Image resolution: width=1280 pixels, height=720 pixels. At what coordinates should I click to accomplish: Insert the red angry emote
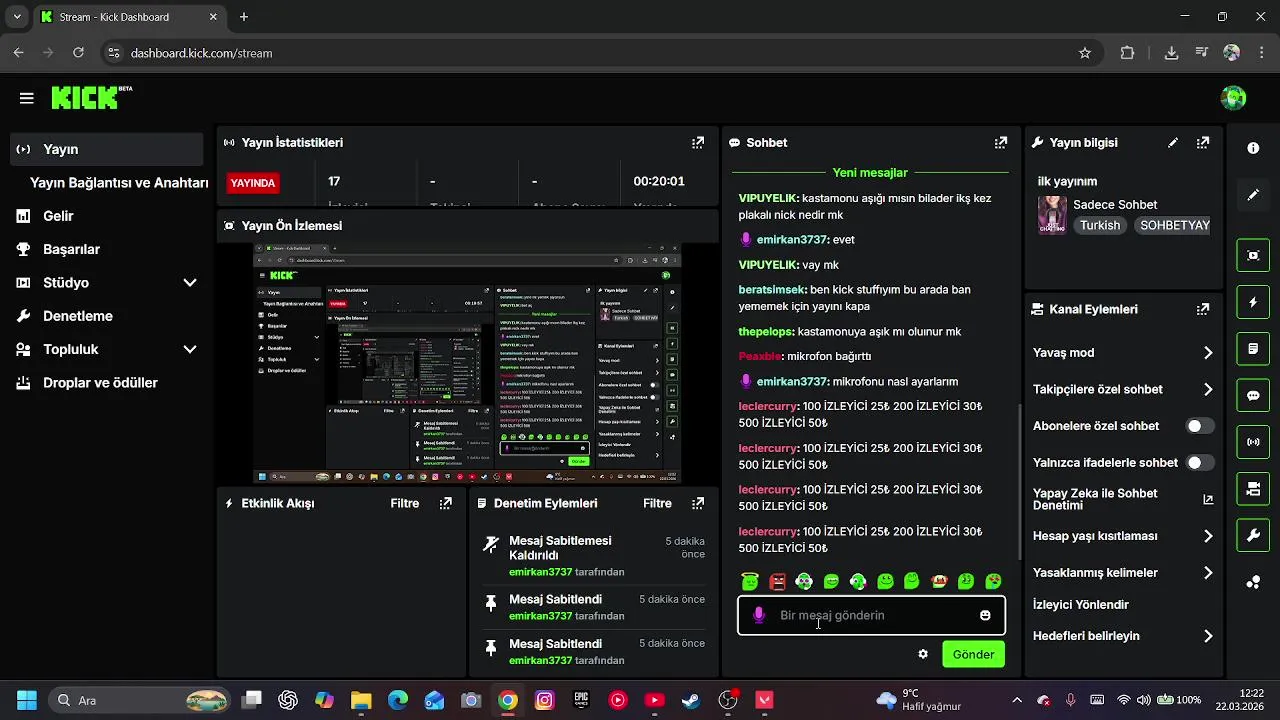[778, 581]
